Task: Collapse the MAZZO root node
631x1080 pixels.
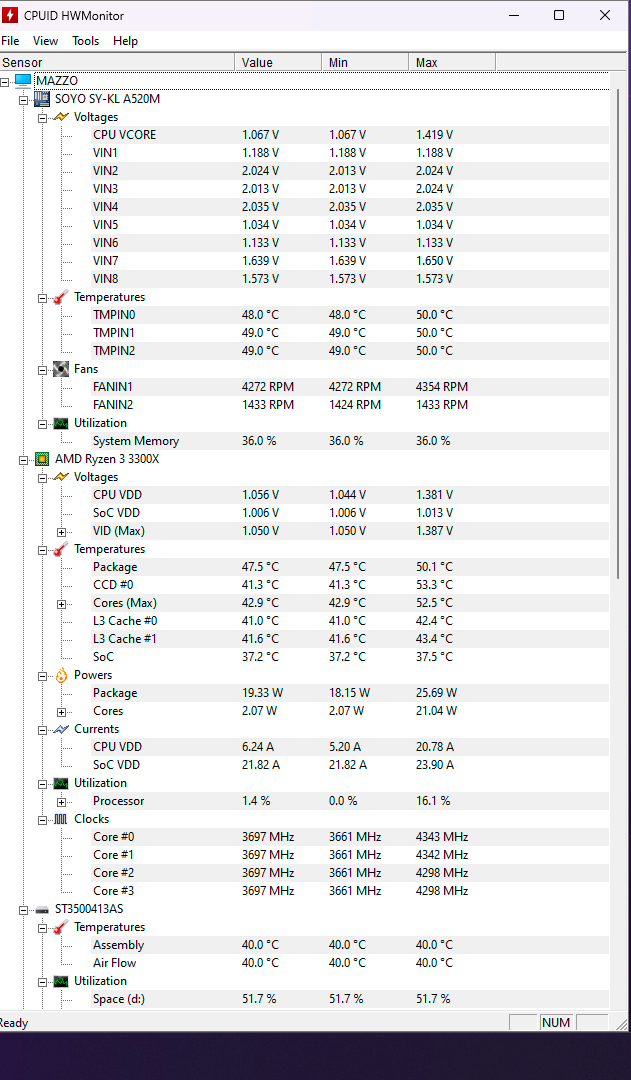Action: click(x=5, y=81)
